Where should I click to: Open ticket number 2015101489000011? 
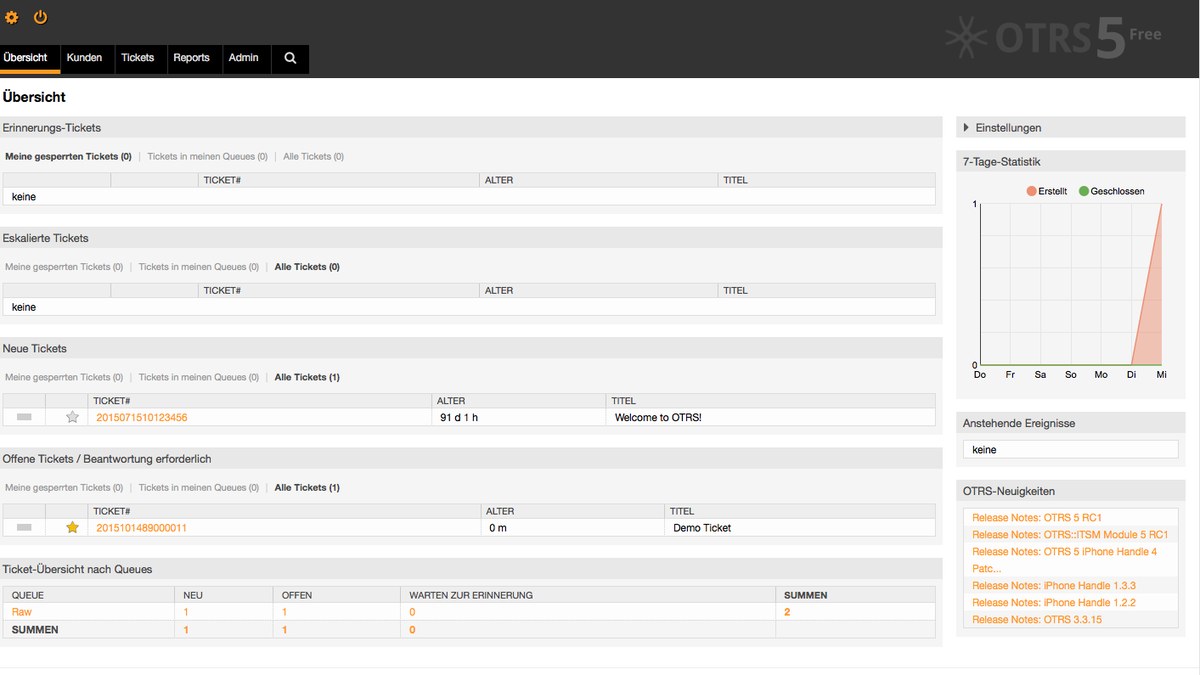point(142,527)
